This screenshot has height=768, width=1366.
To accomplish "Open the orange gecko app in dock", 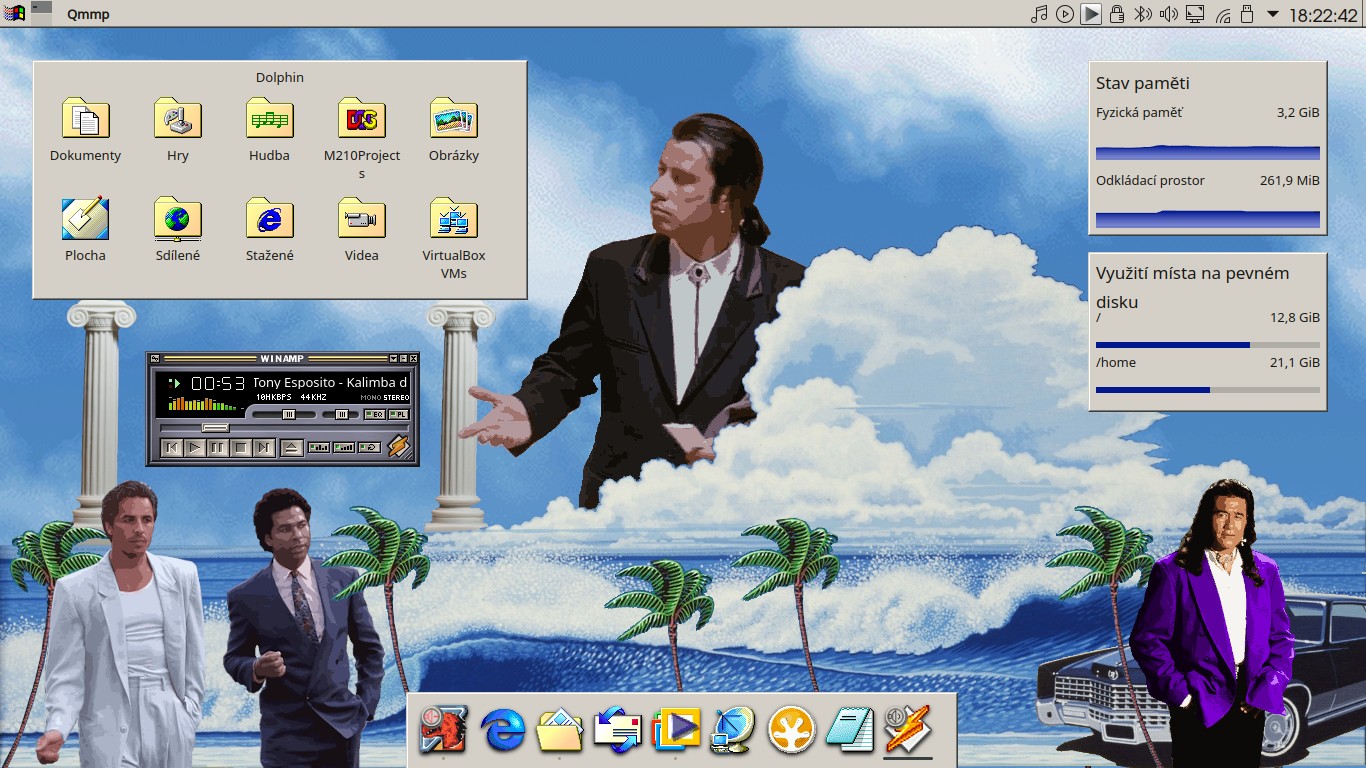I will (792, 729).
